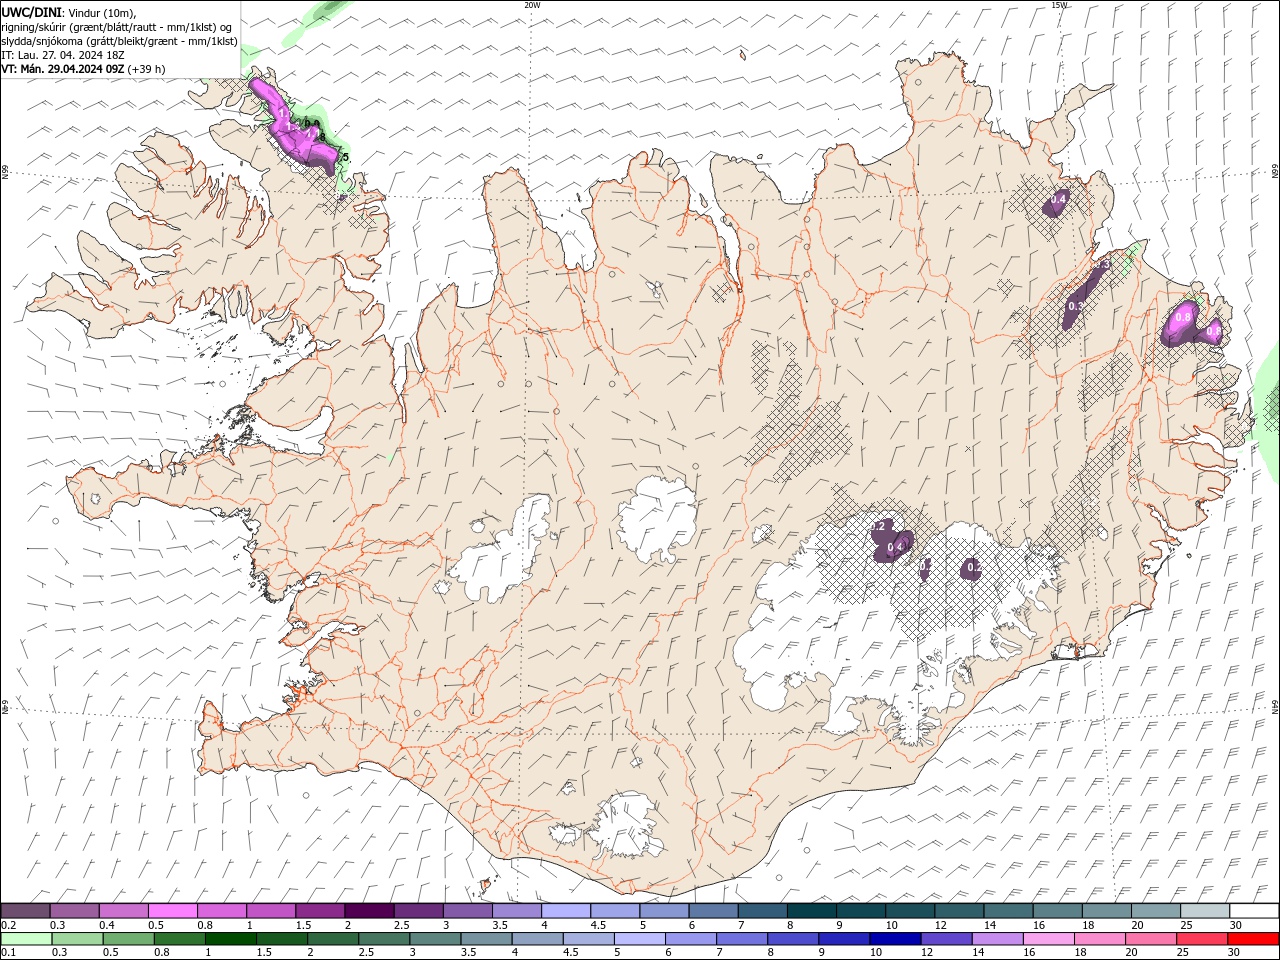Click the light lavender 4 swatch in upper legend
The height and width of the screenshot is (960, 1280).
[566, 911]
